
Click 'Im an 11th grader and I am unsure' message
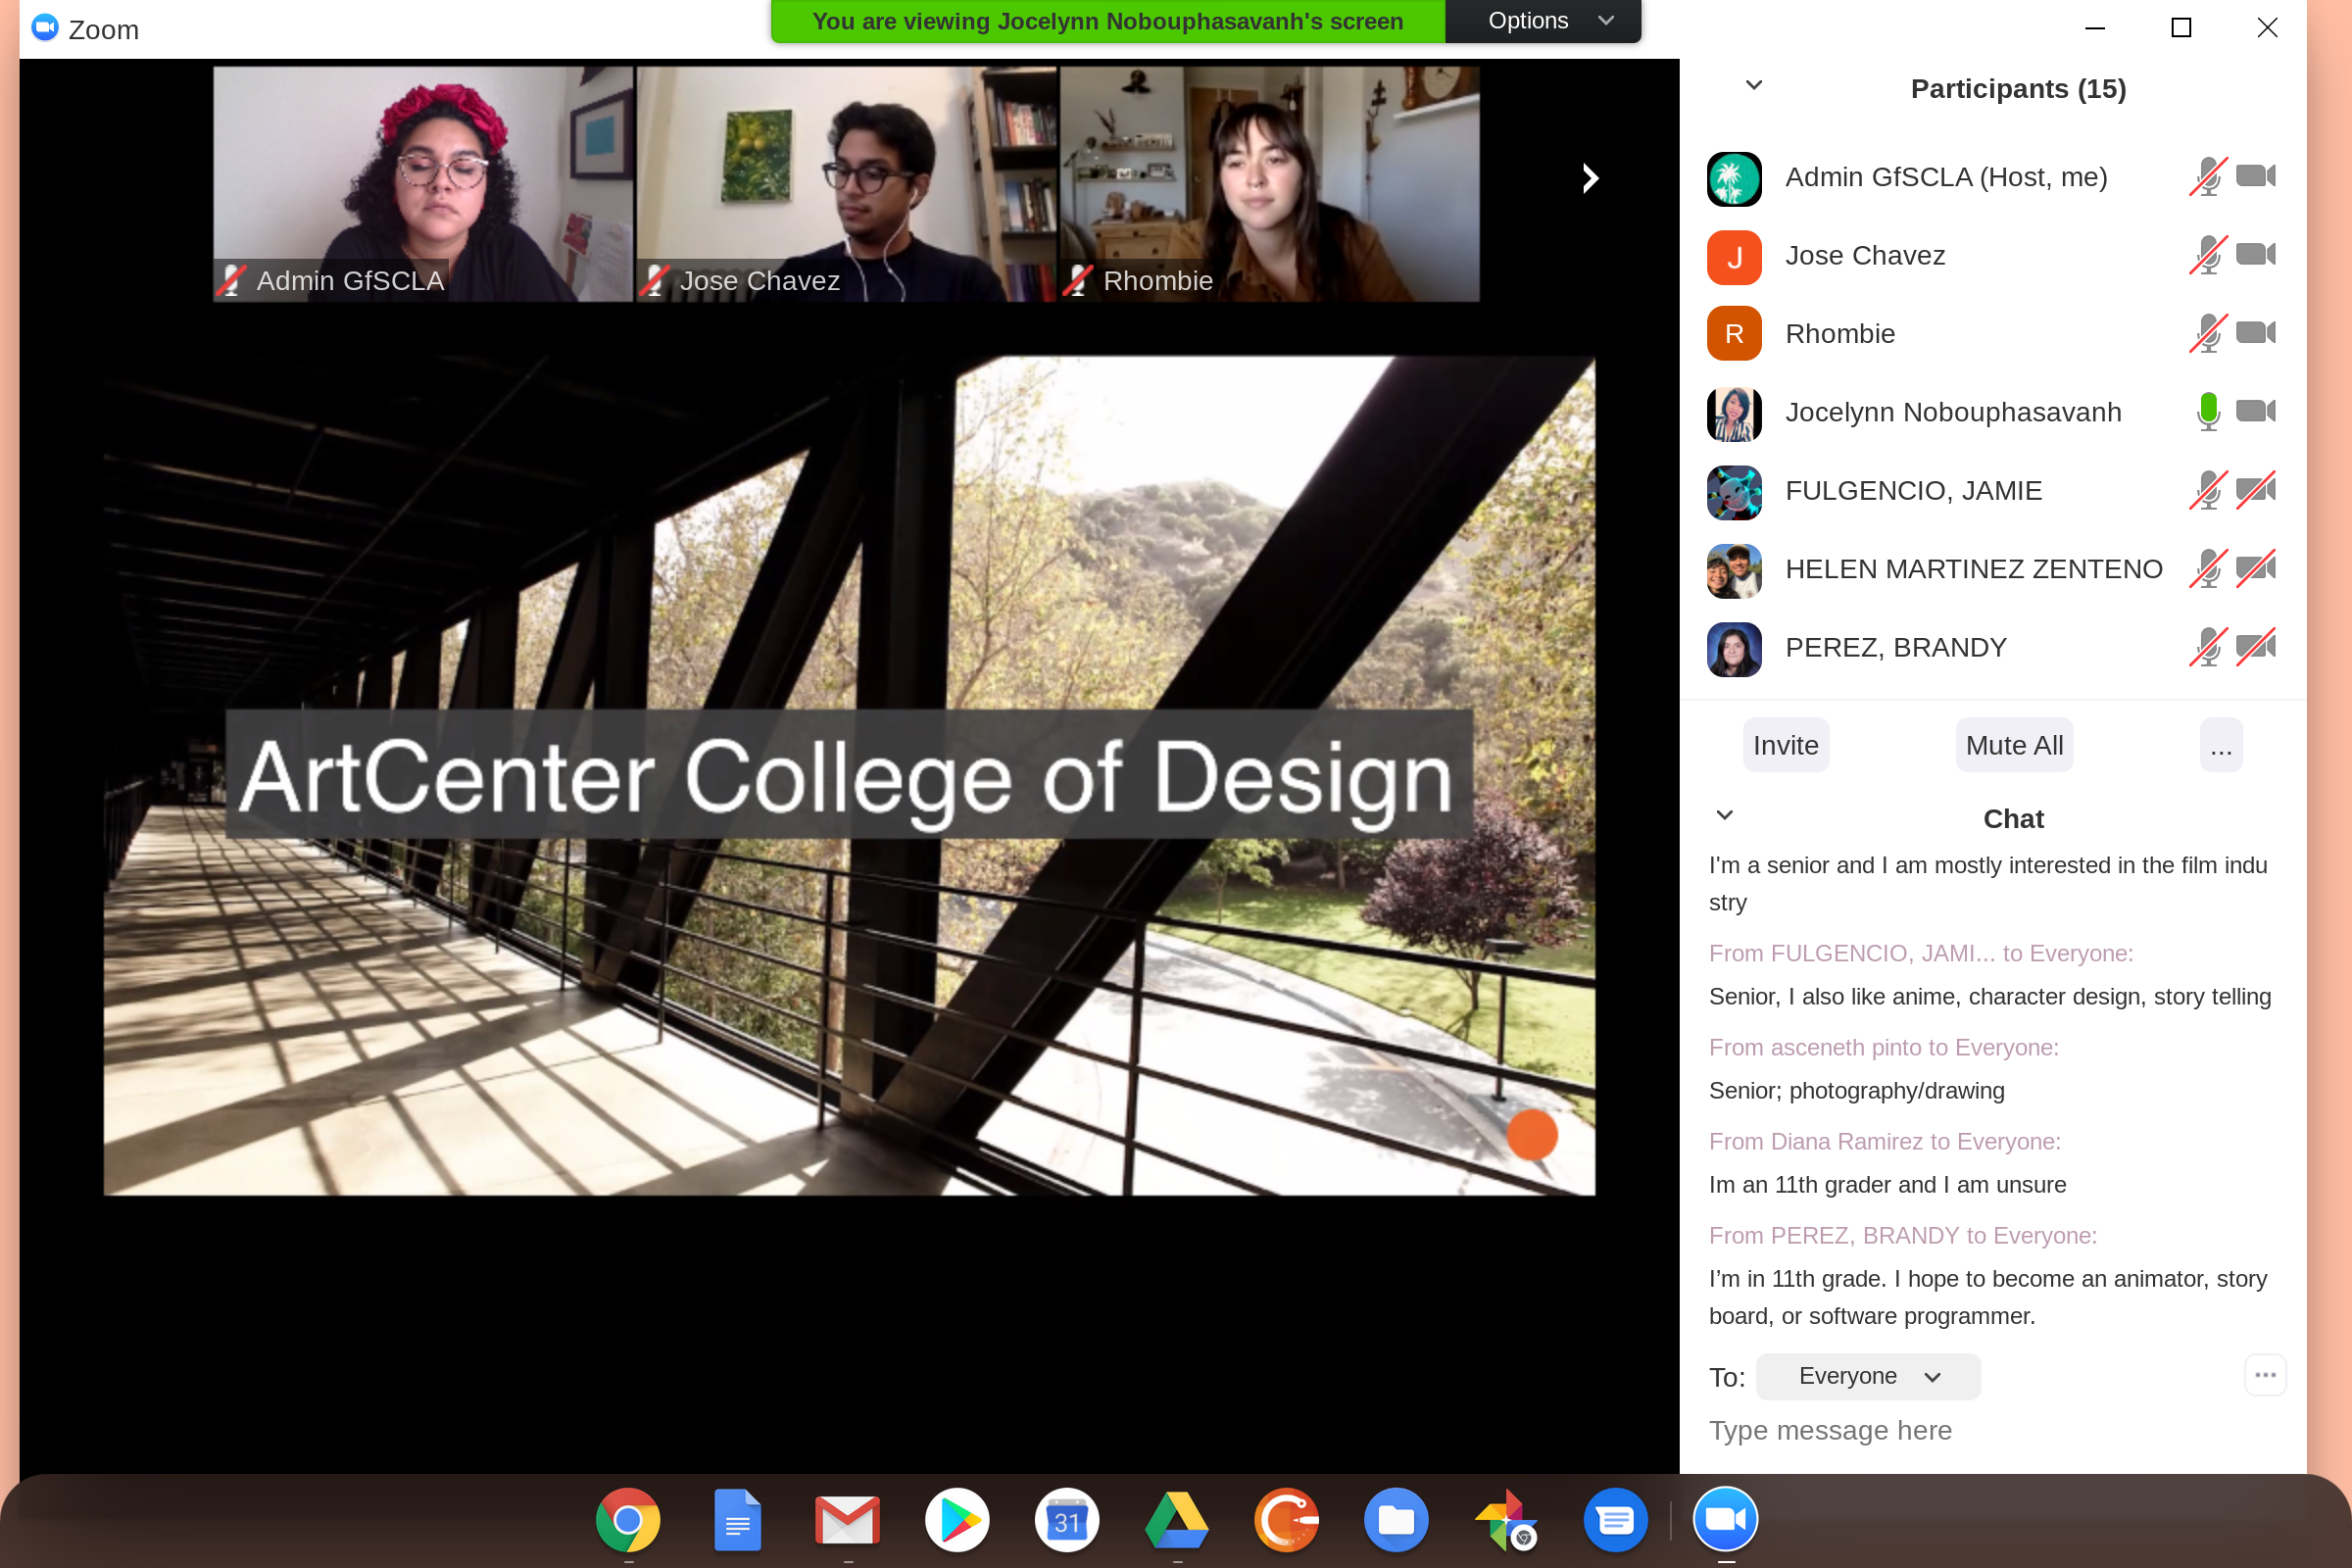1888,1184
